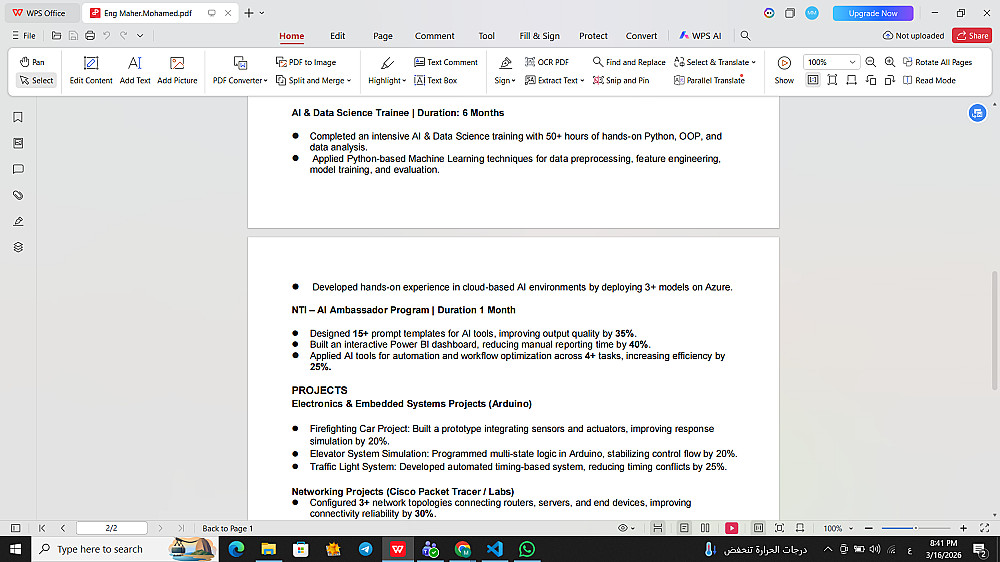Open the Comments sidebar panel
The width and height of the screenshot is (1000, 562).
(18, 169)
